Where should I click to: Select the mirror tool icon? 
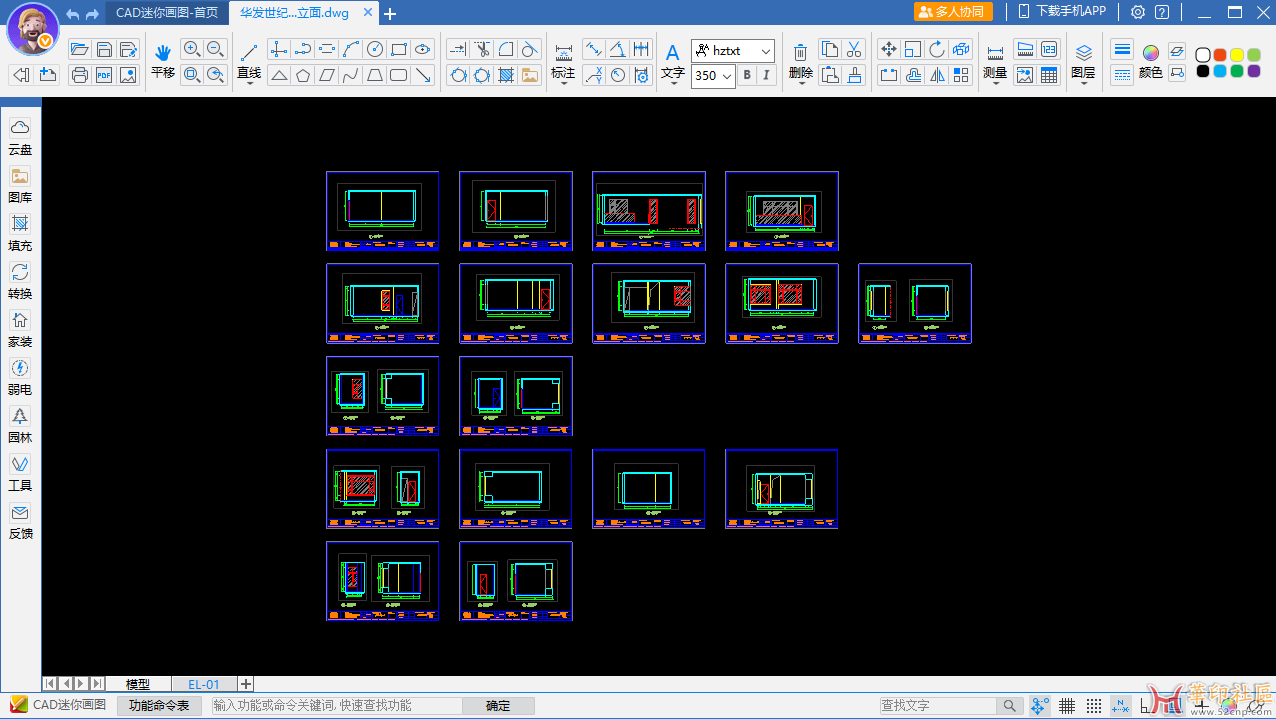(x=937, y=75)
